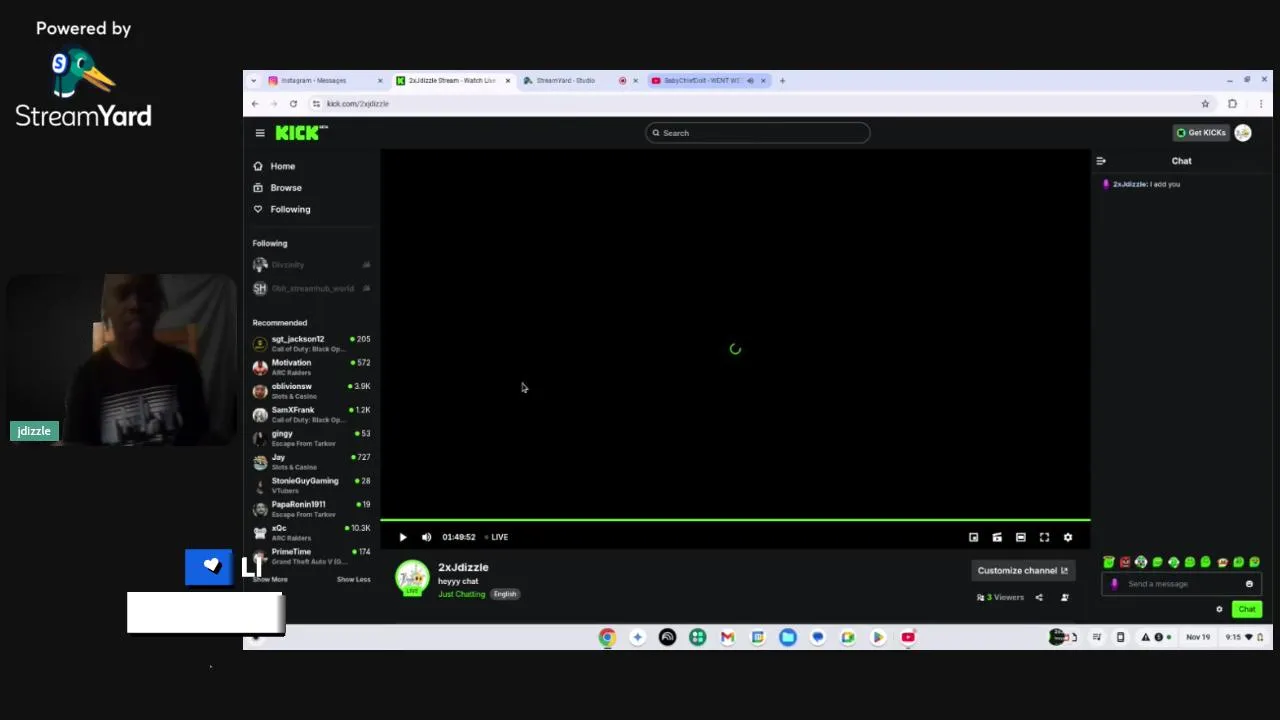Image resolution: width=1280 pixels, height=720 pixels.
Task: Jump to LIVE in the player
Action: (x=497, y=537)
